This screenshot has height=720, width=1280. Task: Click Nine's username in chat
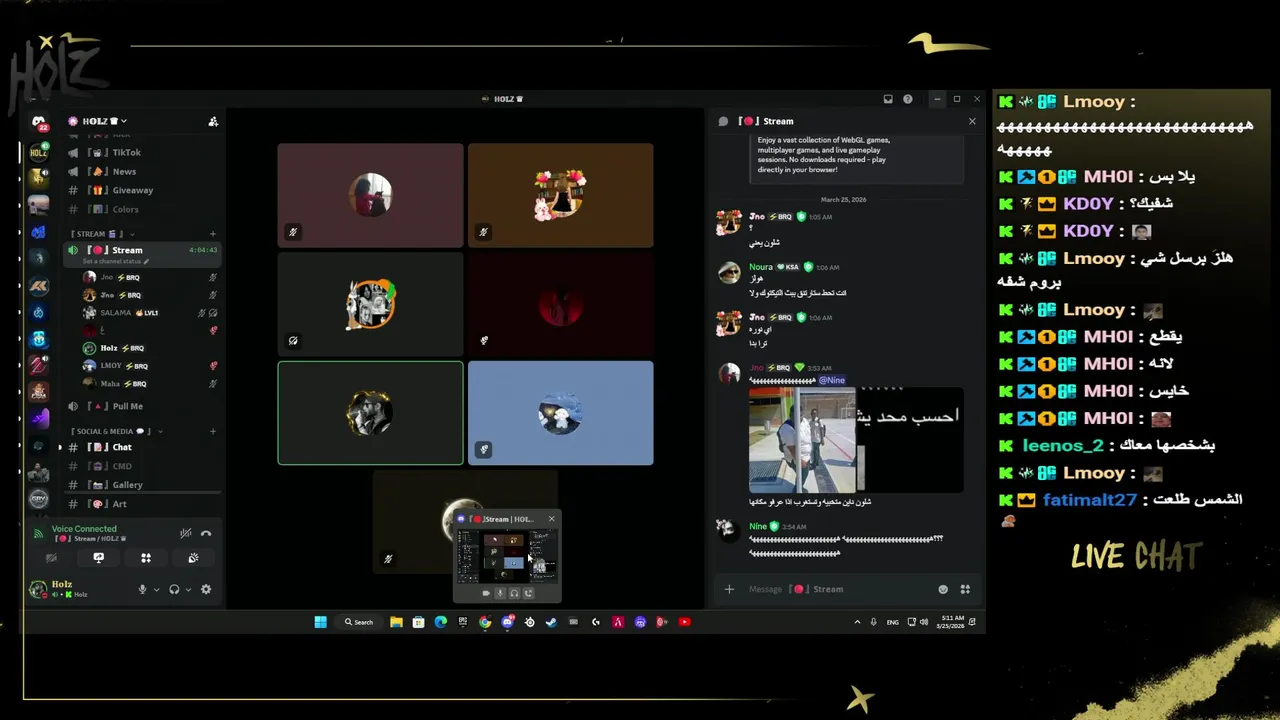click(758, 526)
